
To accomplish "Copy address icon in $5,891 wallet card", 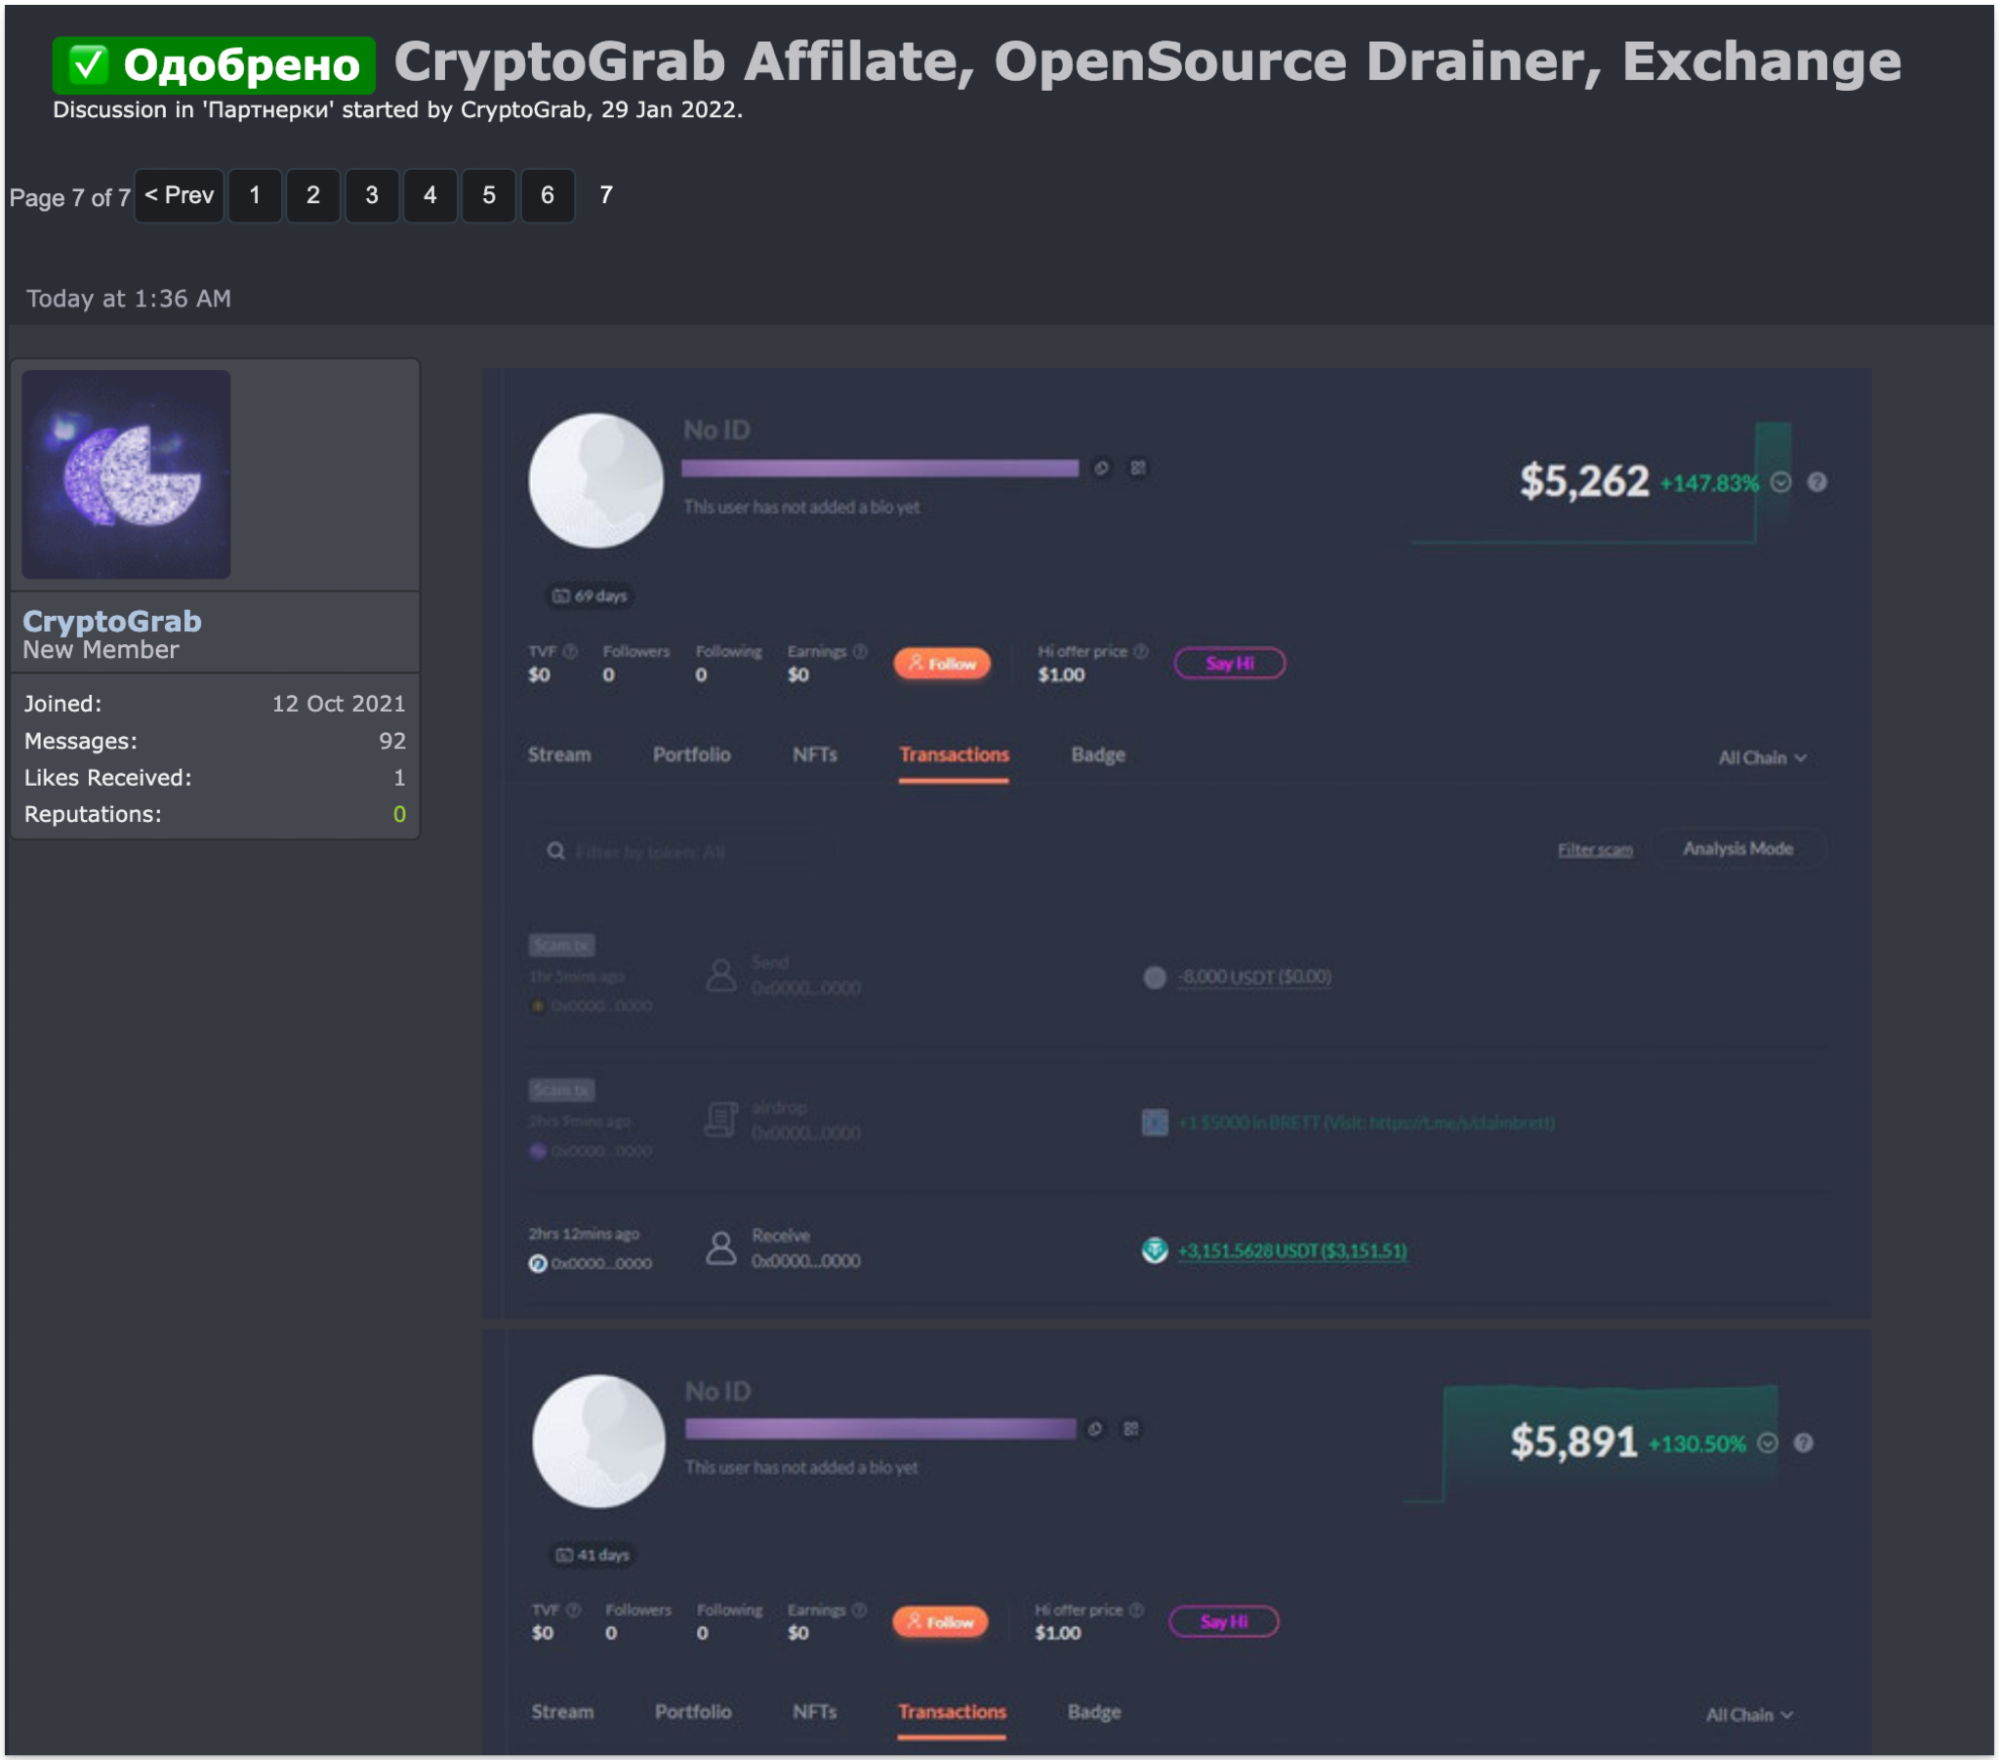I will [1095, 1429].
